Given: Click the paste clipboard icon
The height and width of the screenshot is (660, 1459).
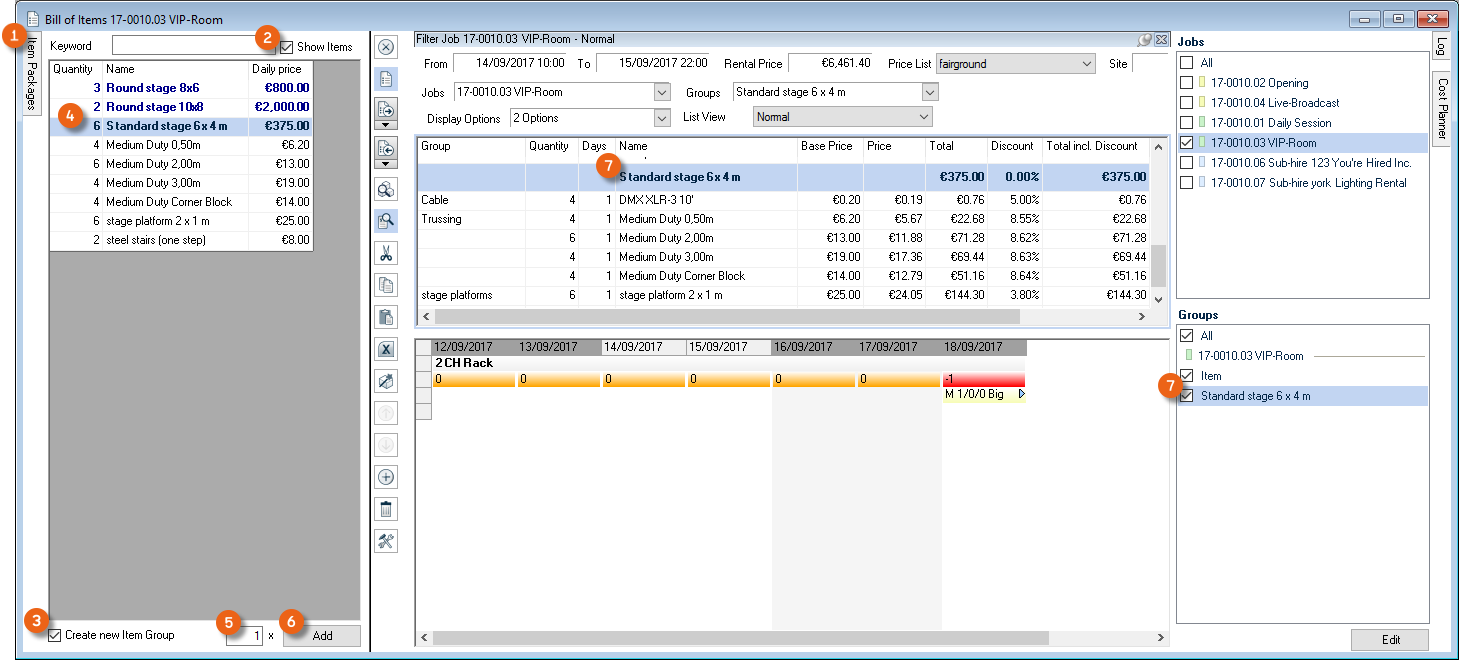Looking at the screenshot, I should click(386, 317).
